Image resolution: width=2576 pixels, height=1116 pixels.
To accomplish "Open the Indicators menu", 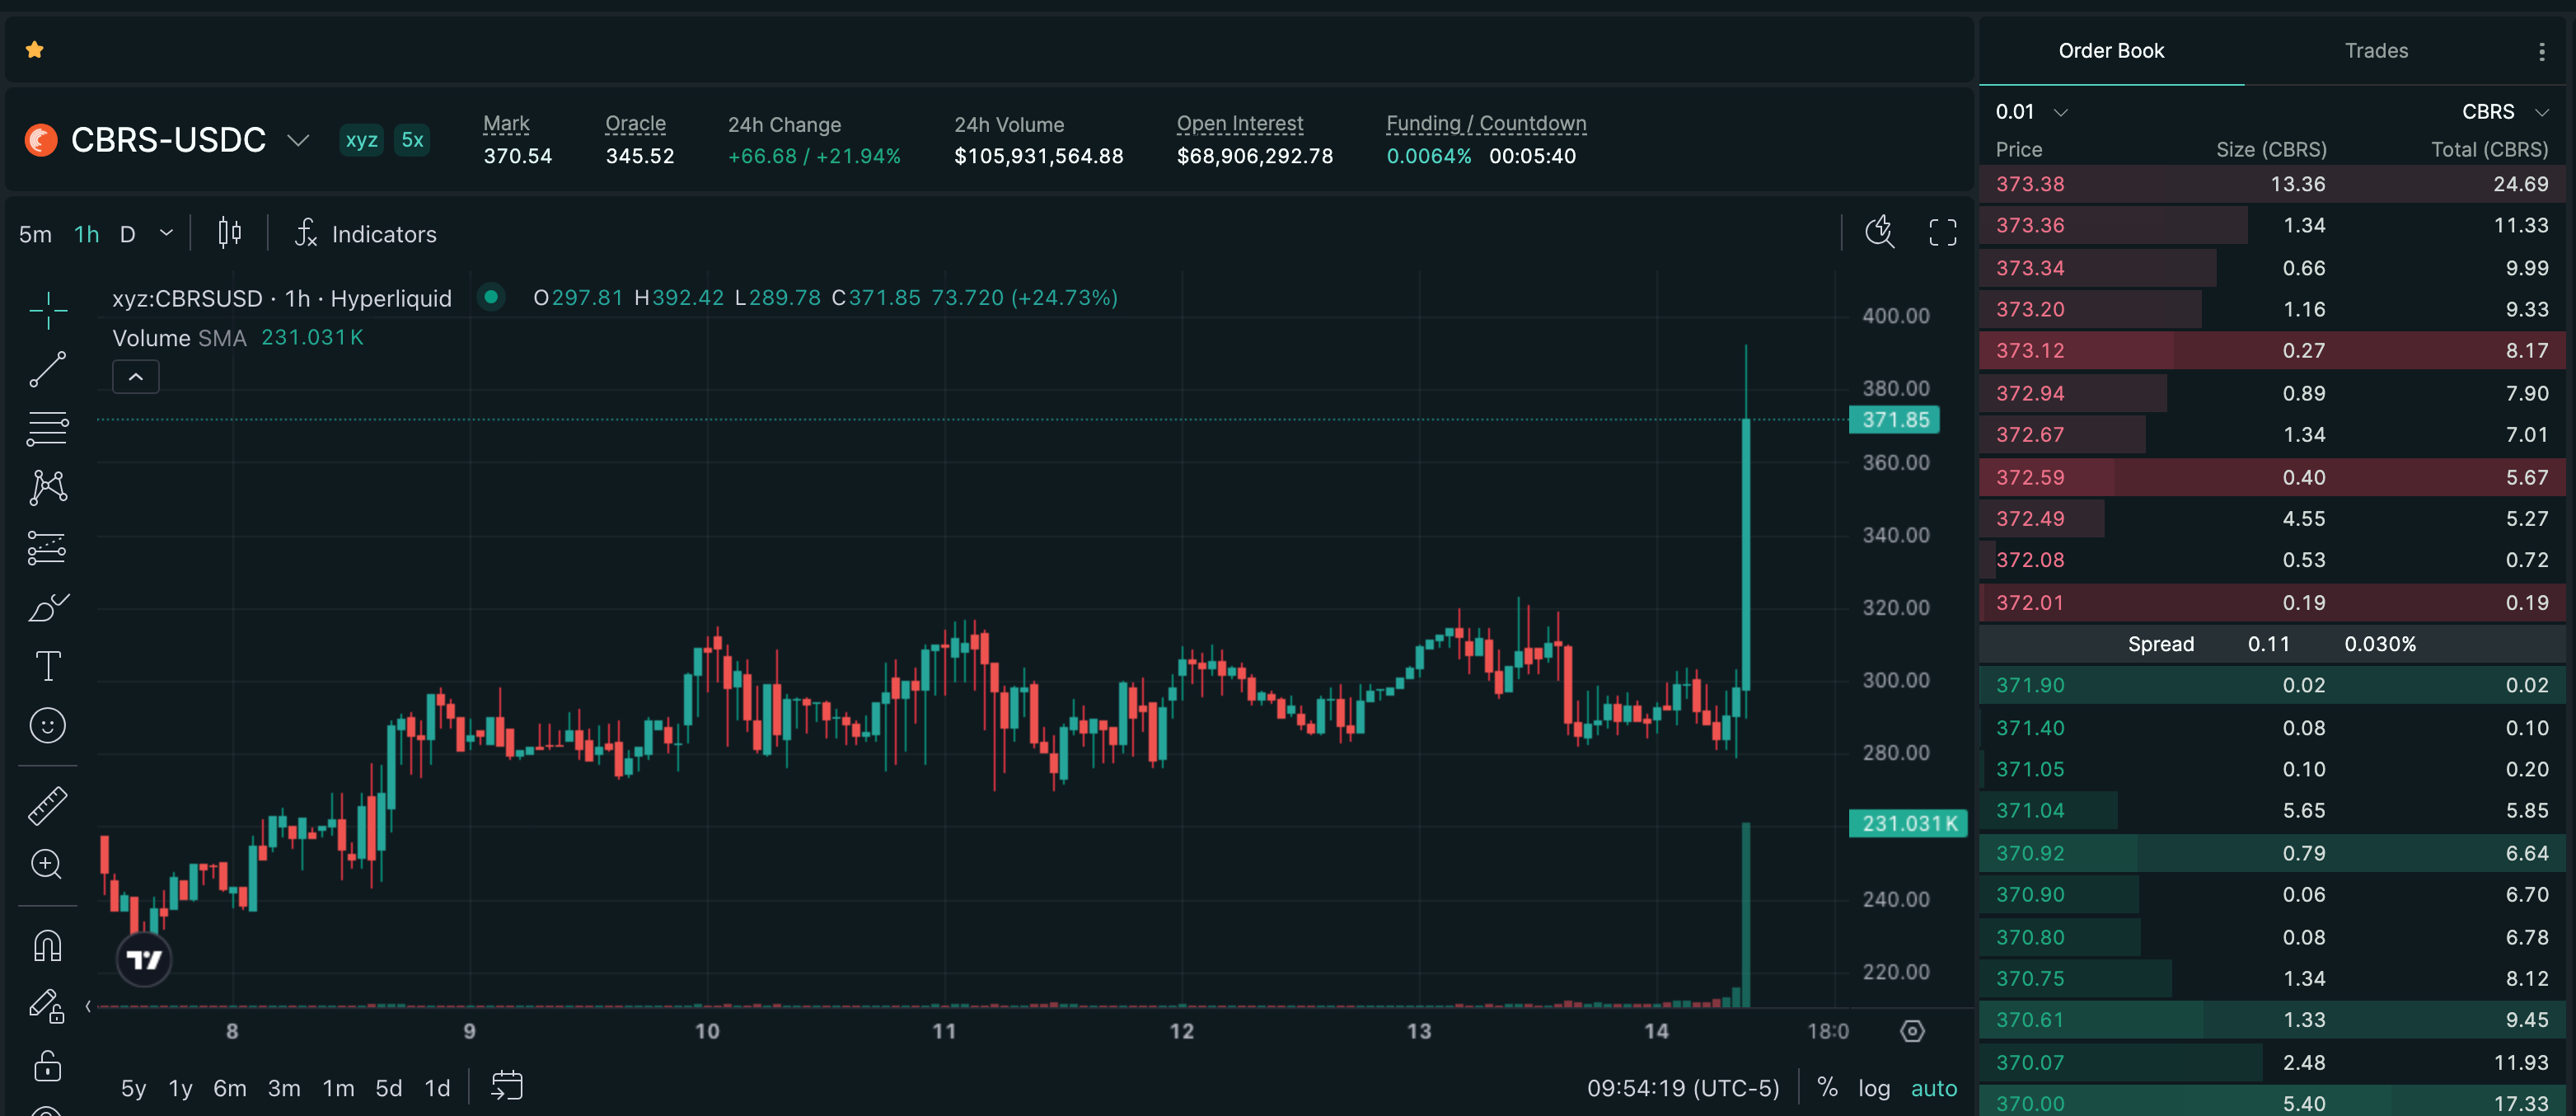I will 365,234.
